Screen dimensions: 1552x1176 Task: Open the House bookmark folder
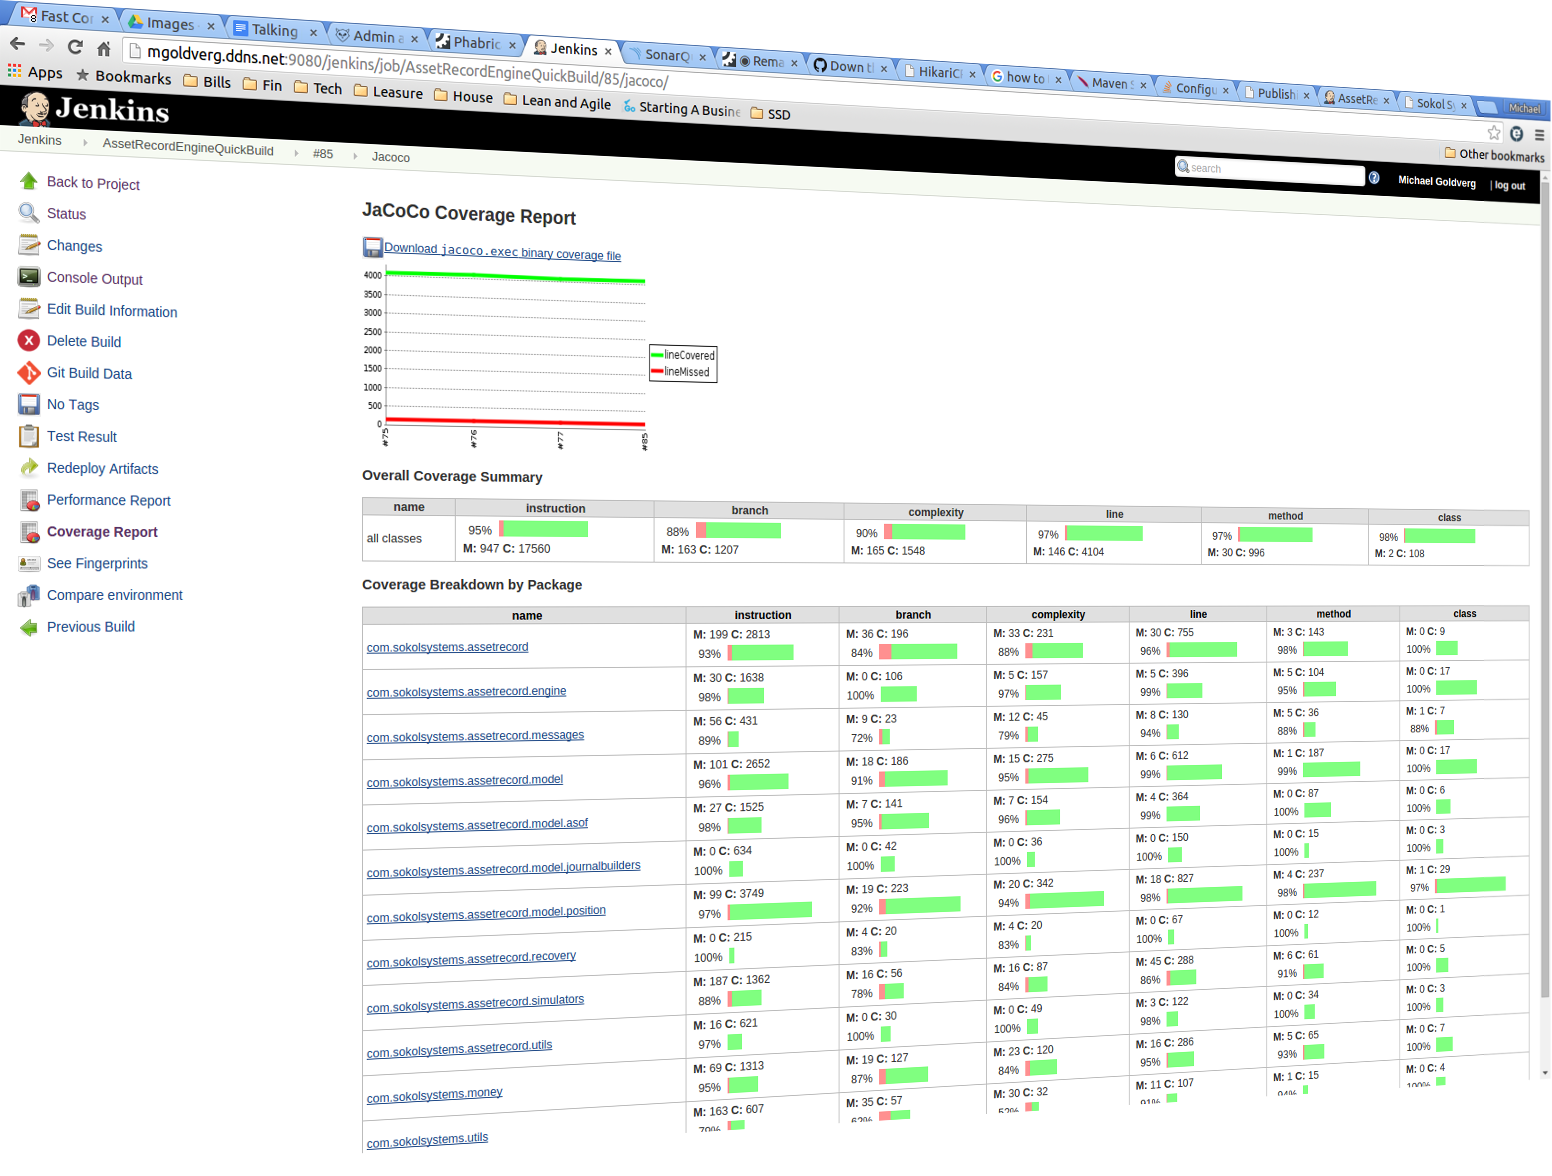(x=463, y=96)
